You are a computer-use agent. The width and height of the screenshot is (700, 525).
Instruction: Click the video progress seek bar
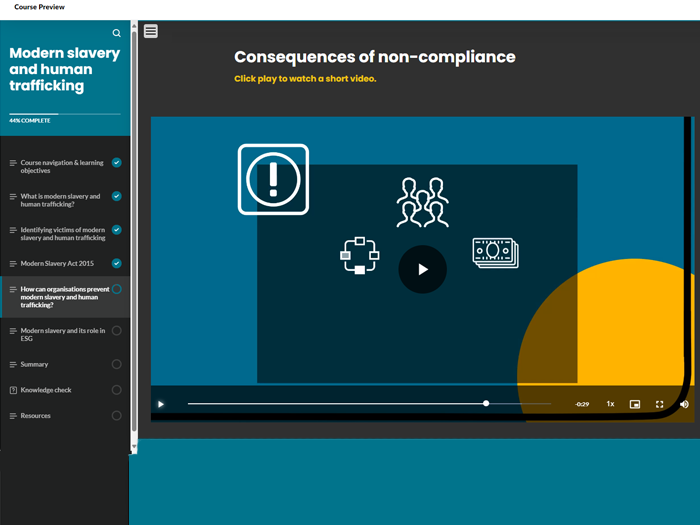(368, 404)
